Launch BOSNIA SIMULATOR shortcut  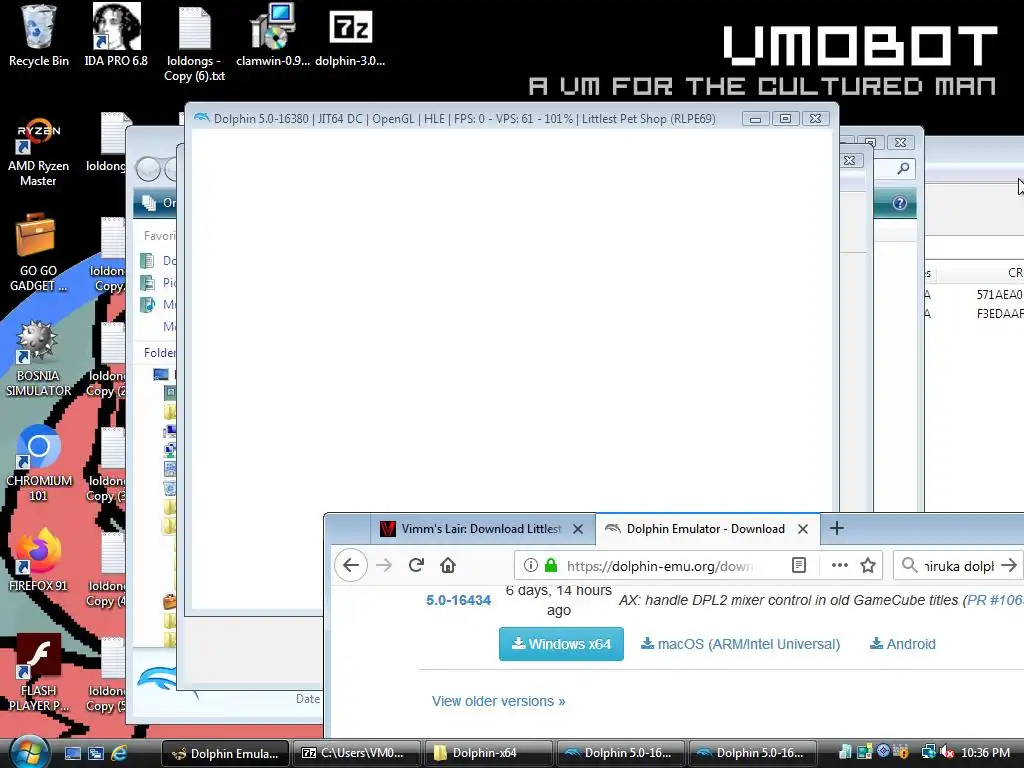pyautogui.click(x=38, y=359)
